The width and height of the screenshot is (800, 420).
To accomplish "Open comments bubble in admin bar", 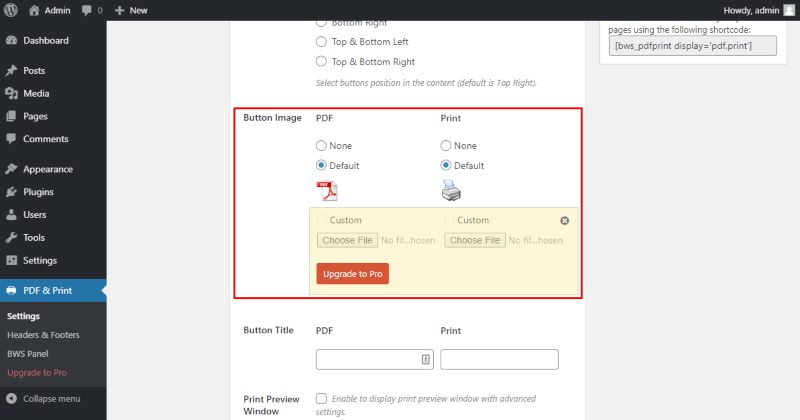I will click(x=92, y=10).
